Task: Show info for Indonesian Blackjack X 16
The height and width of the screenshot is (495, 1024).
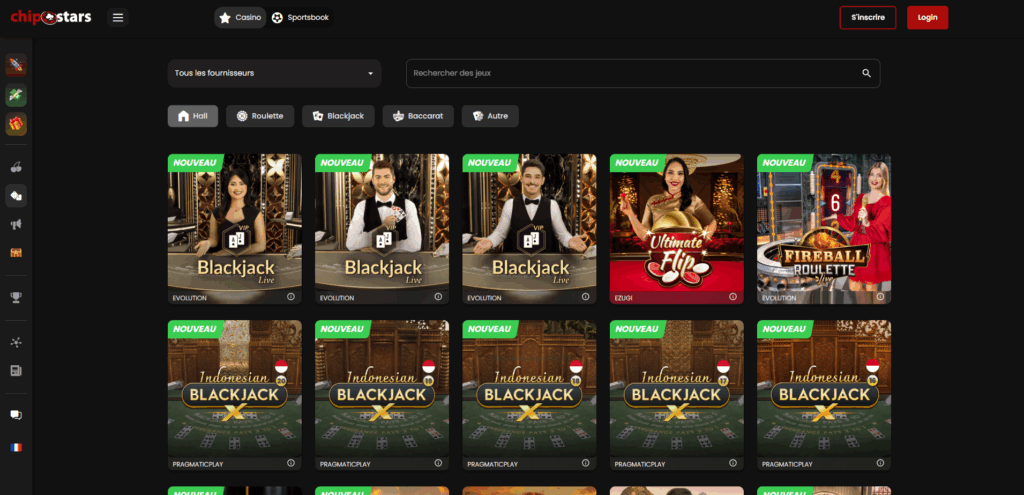Action: tap(880, 463)
